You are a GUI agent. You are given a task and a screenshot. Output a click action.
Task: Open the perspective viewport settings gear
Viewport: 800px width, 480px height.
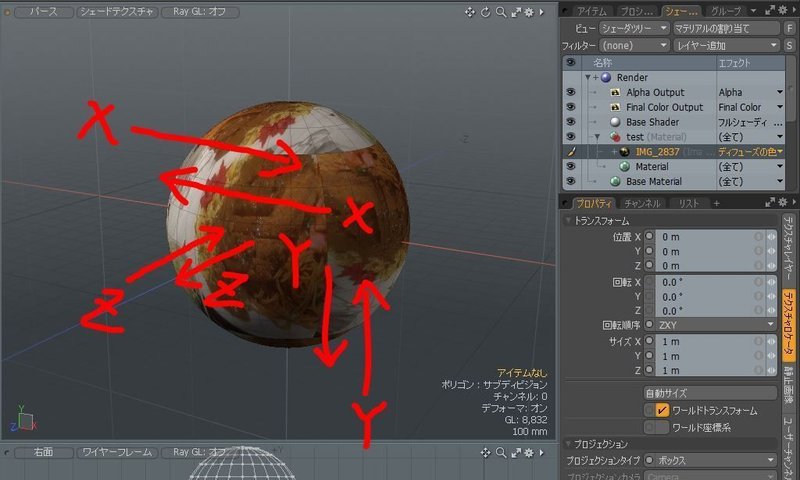(x=529, y=12)
